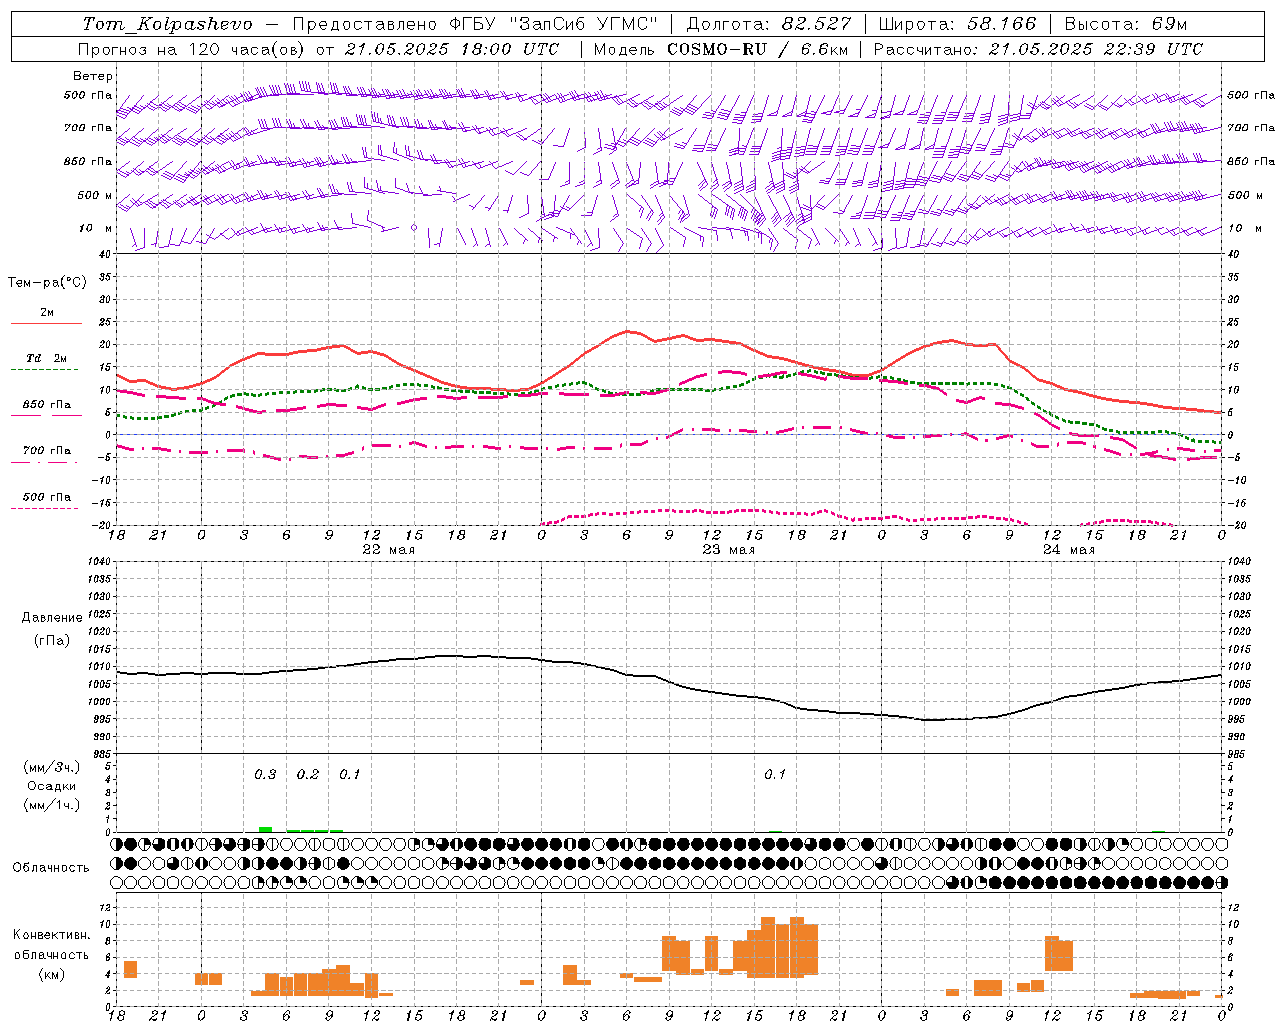Click the 0.2 precipitation amount value

tap(308, 775)
